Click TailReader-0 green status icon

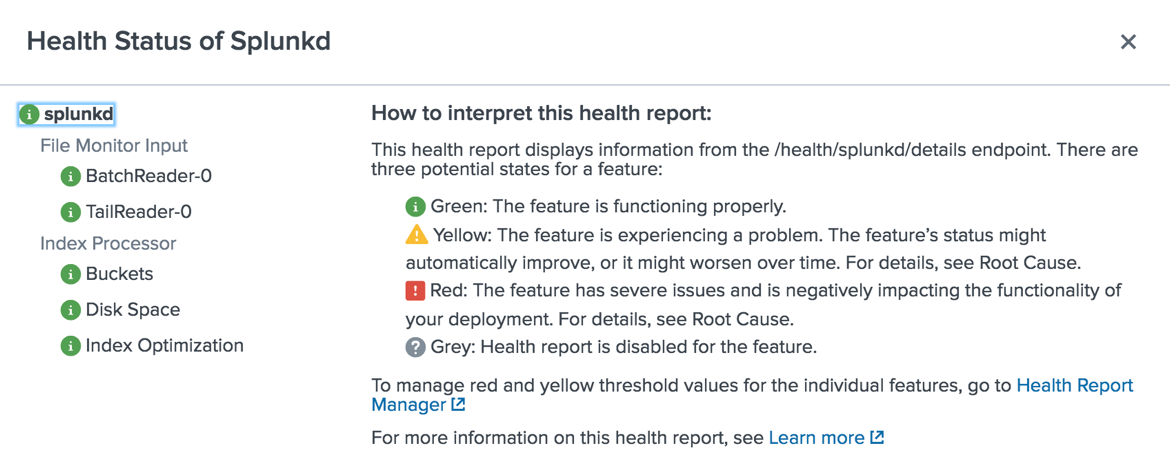70,213
